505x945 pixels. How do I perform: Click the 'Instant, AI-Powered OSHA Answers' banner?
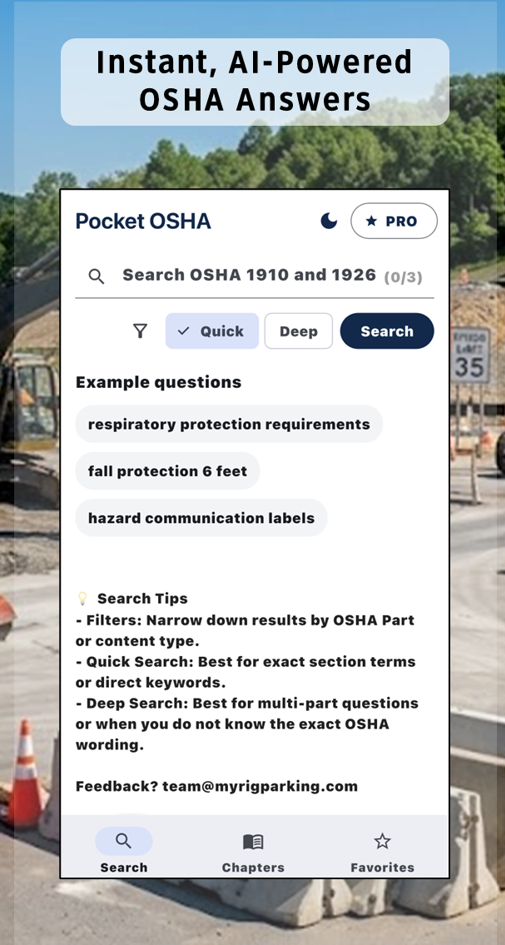pos(255,82)
